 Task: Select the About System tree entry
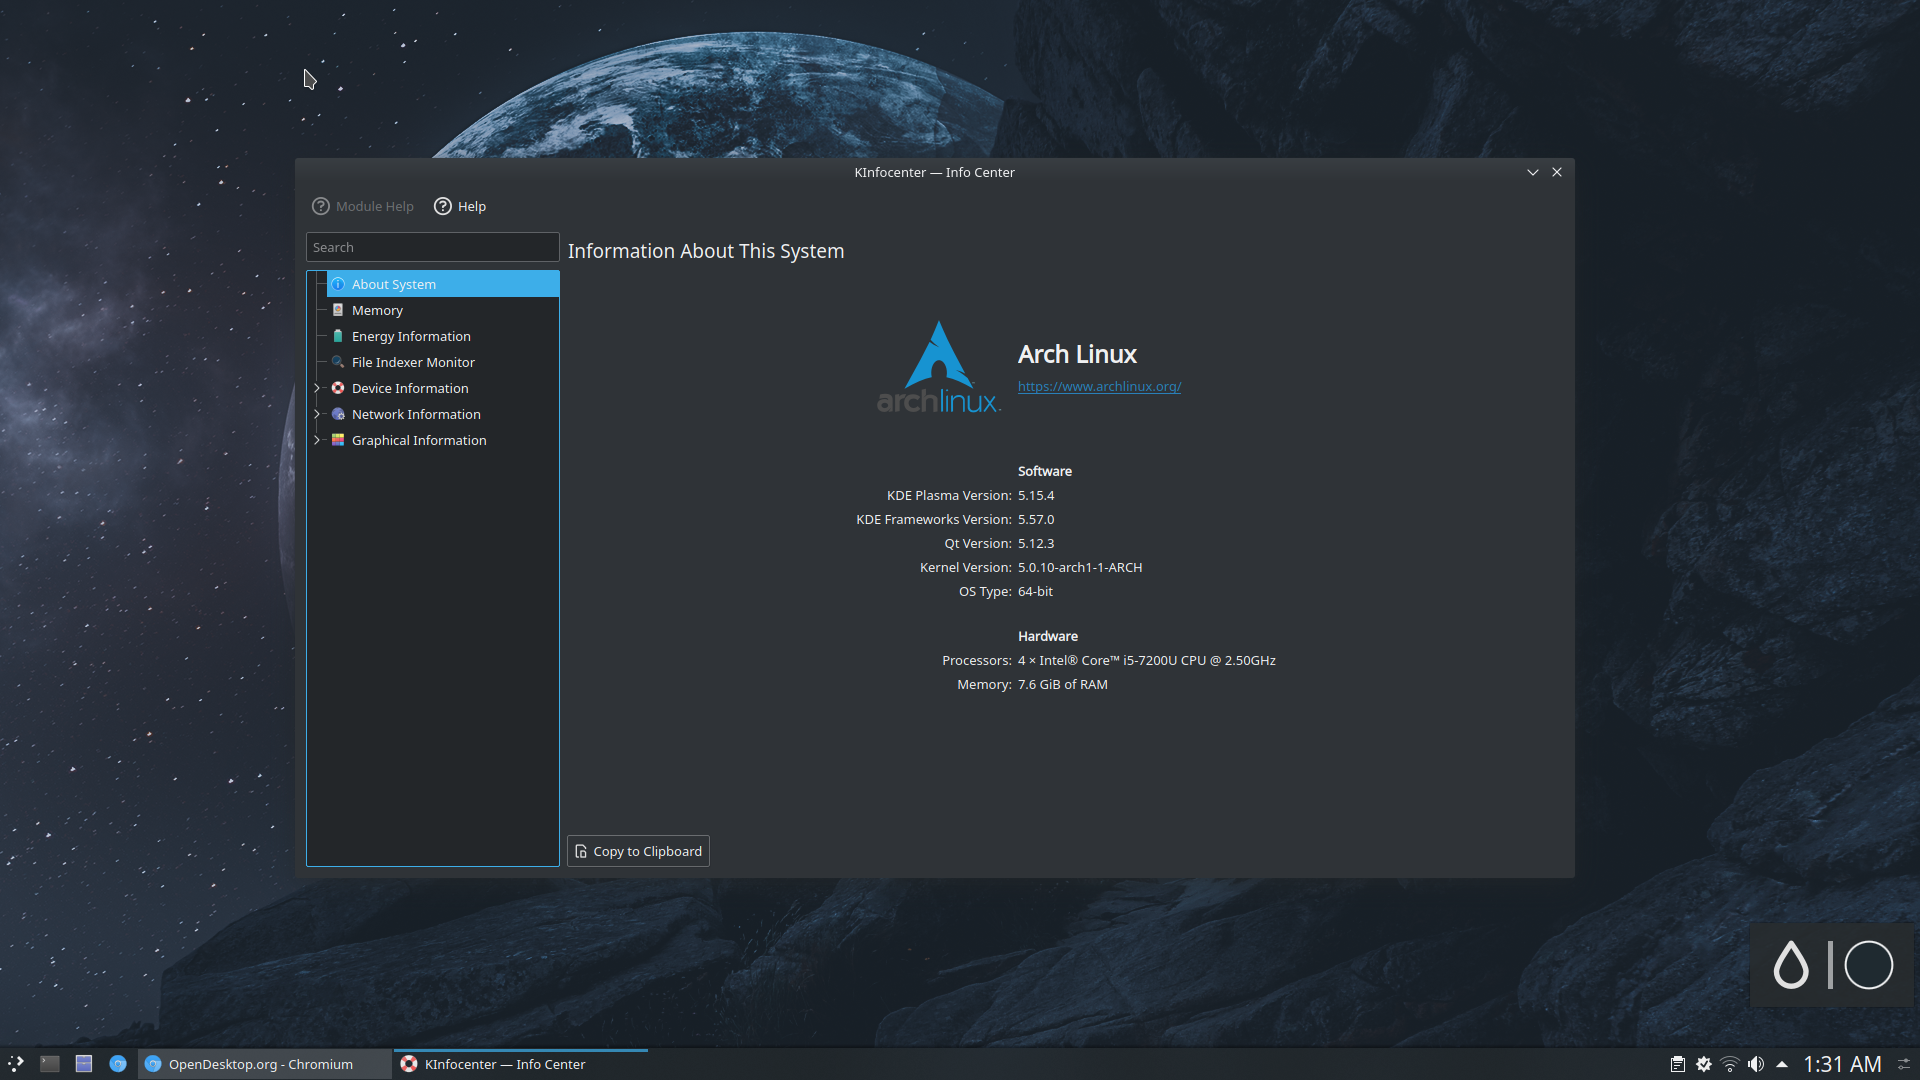(443, 284)
